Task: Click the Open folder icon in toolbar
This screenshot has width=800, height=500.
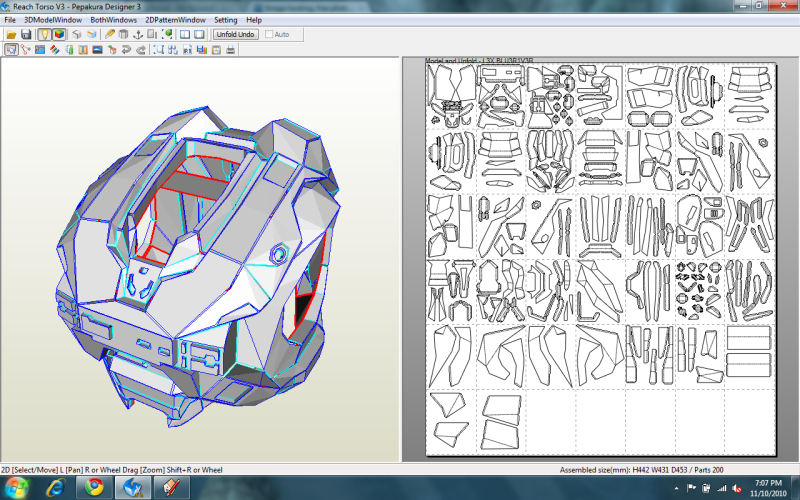Action: tap(11, 35)
